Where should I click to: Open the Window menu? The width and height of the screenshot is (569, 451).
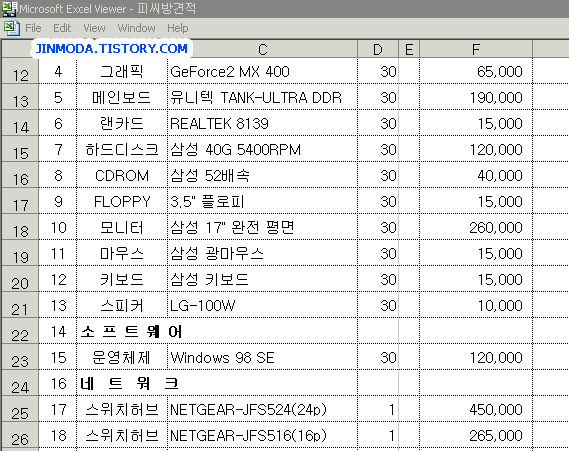click(x=136, y=28)
